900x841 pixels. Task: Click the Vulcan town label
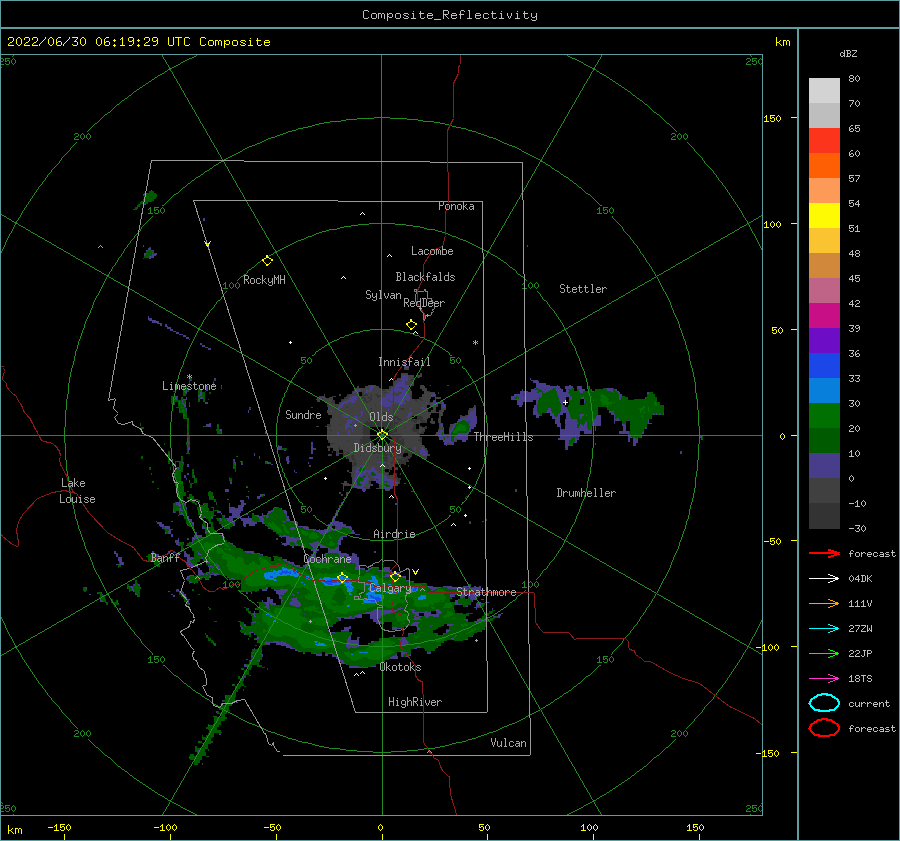coord(509,743)
